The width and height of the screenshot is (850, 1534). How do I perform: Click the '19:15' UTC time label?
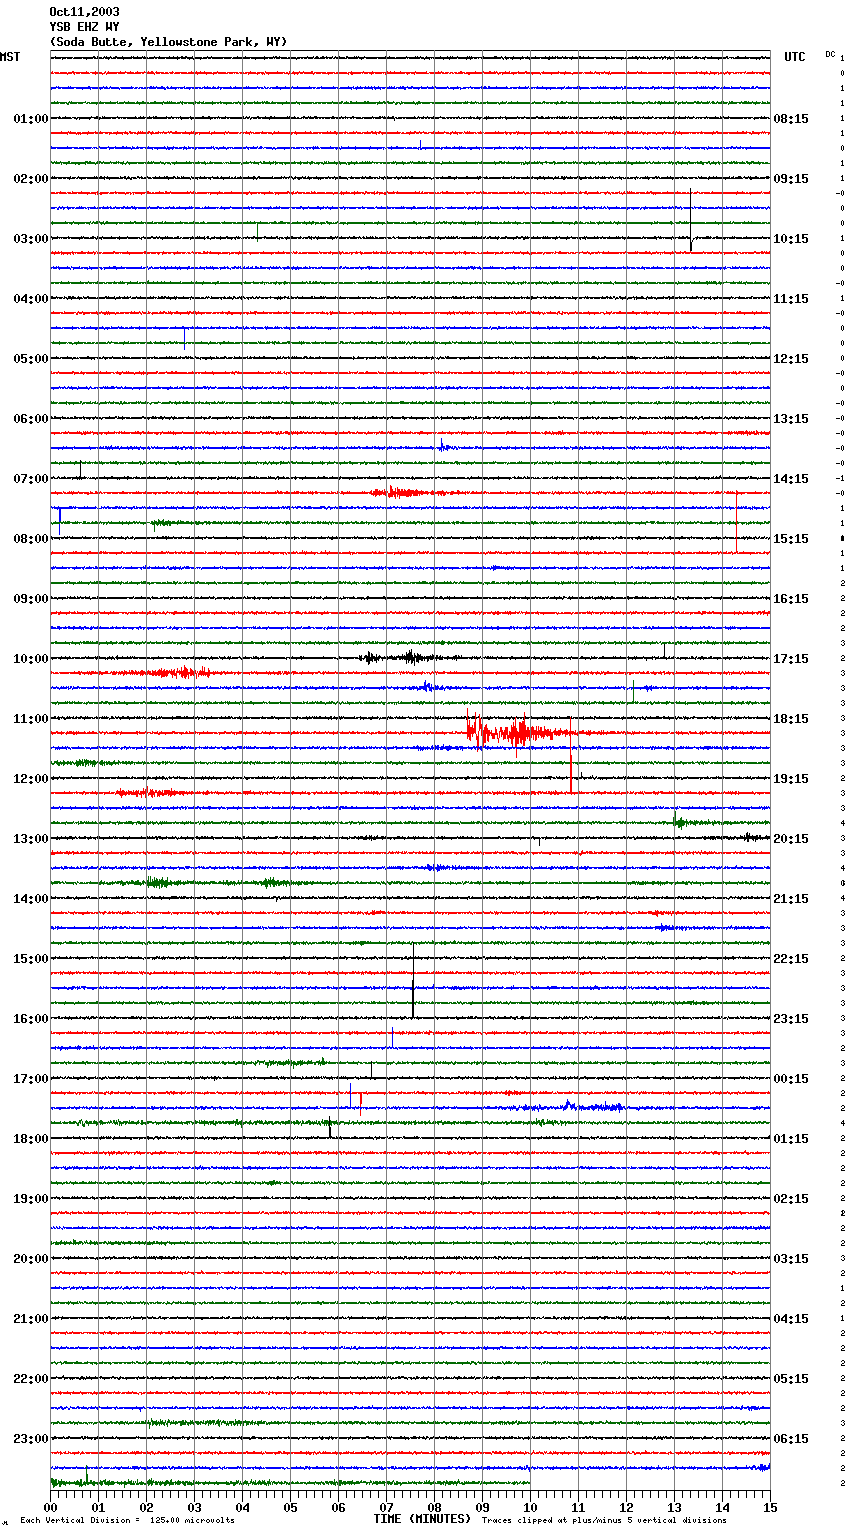point(791,779)
